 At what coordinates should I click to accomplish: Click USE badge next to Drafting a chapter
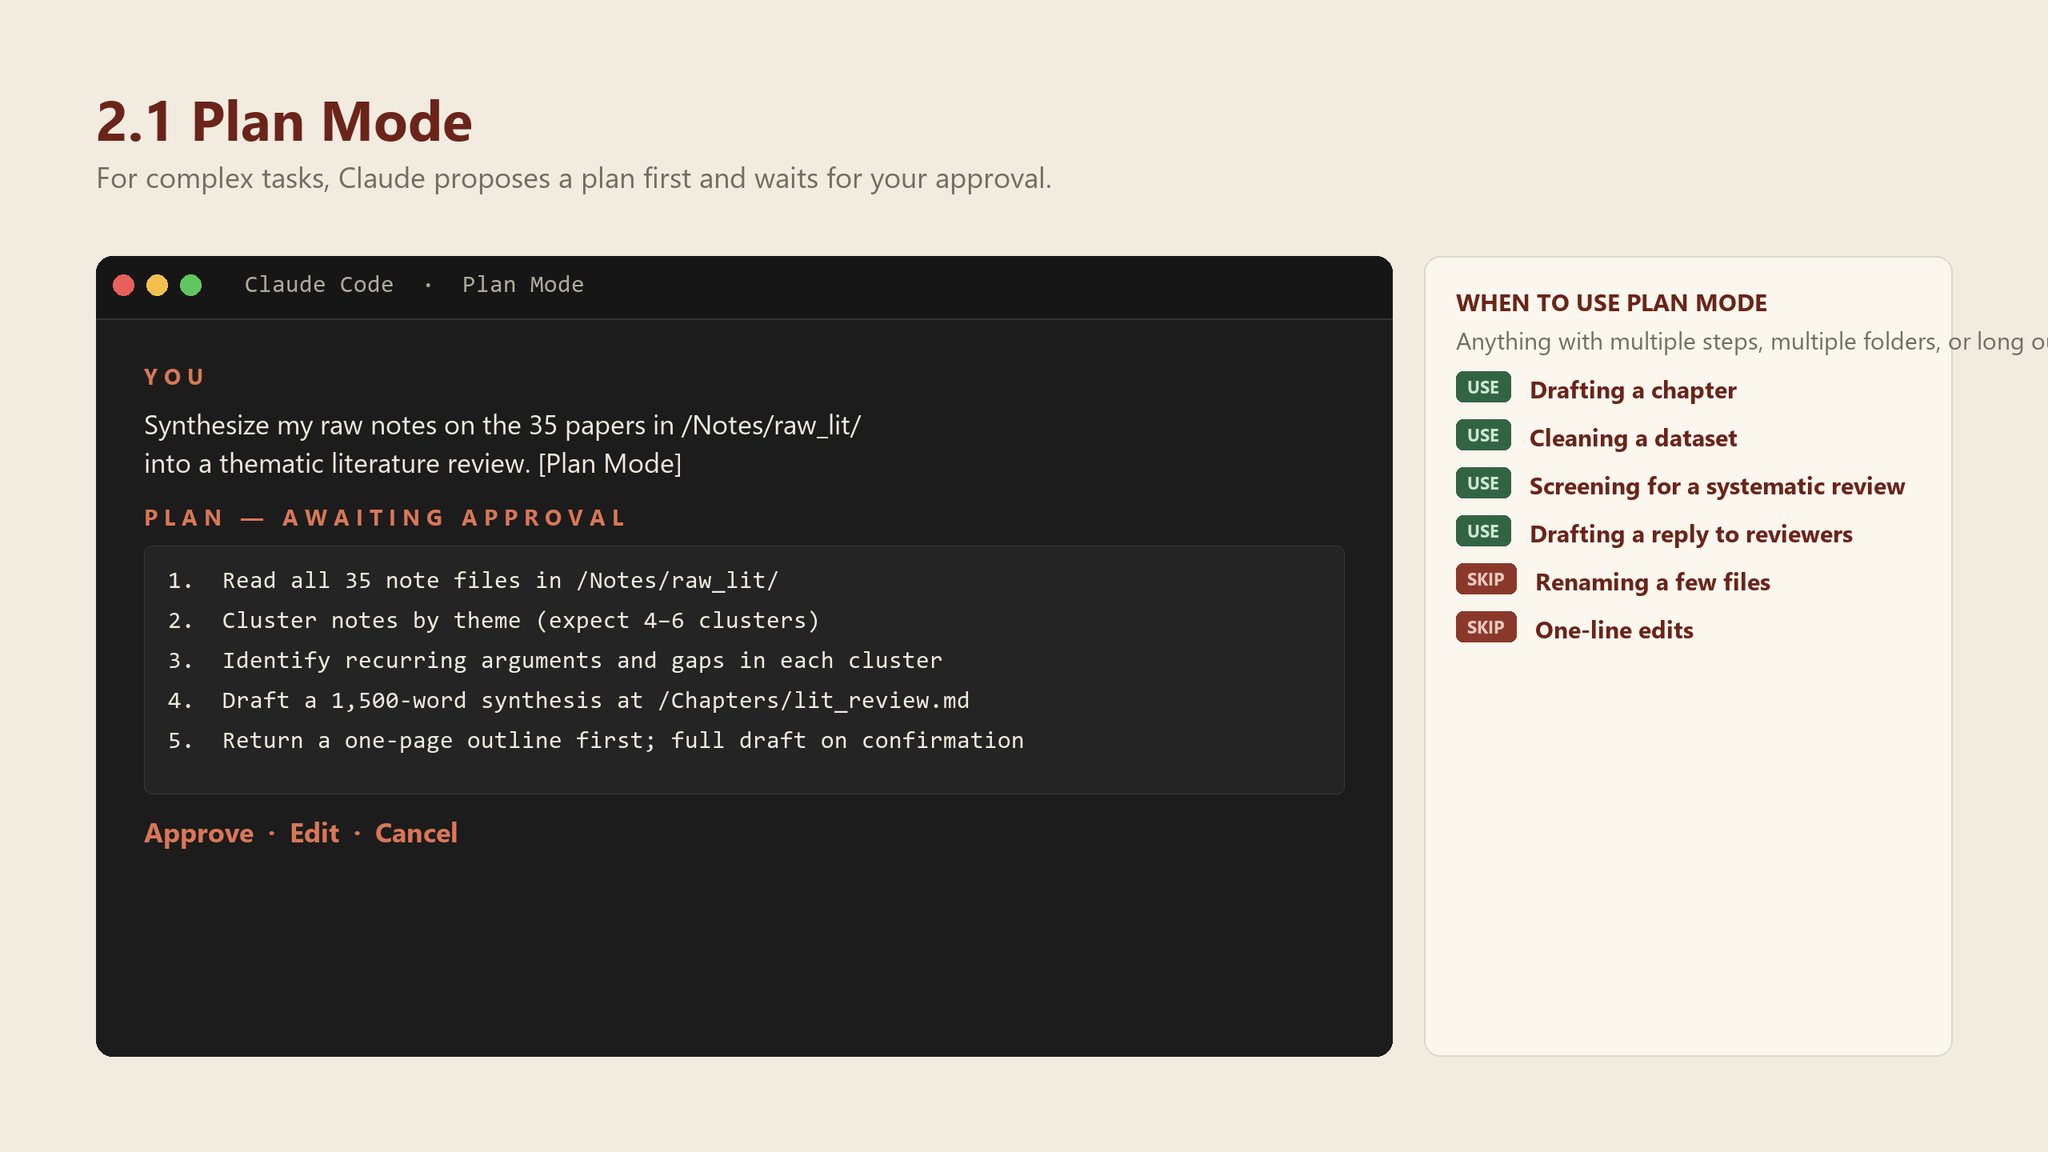coord(1483,388)
